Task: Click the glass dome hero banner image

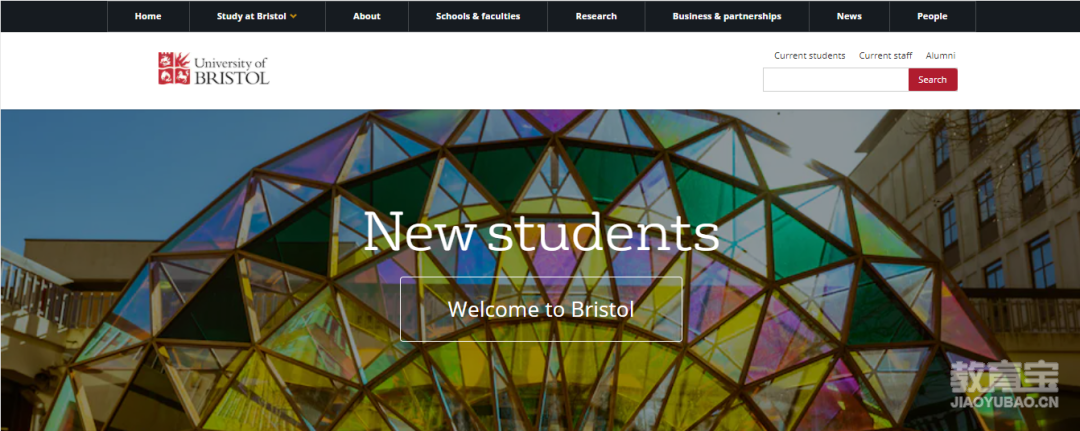Action: click(x=540, y=270)
